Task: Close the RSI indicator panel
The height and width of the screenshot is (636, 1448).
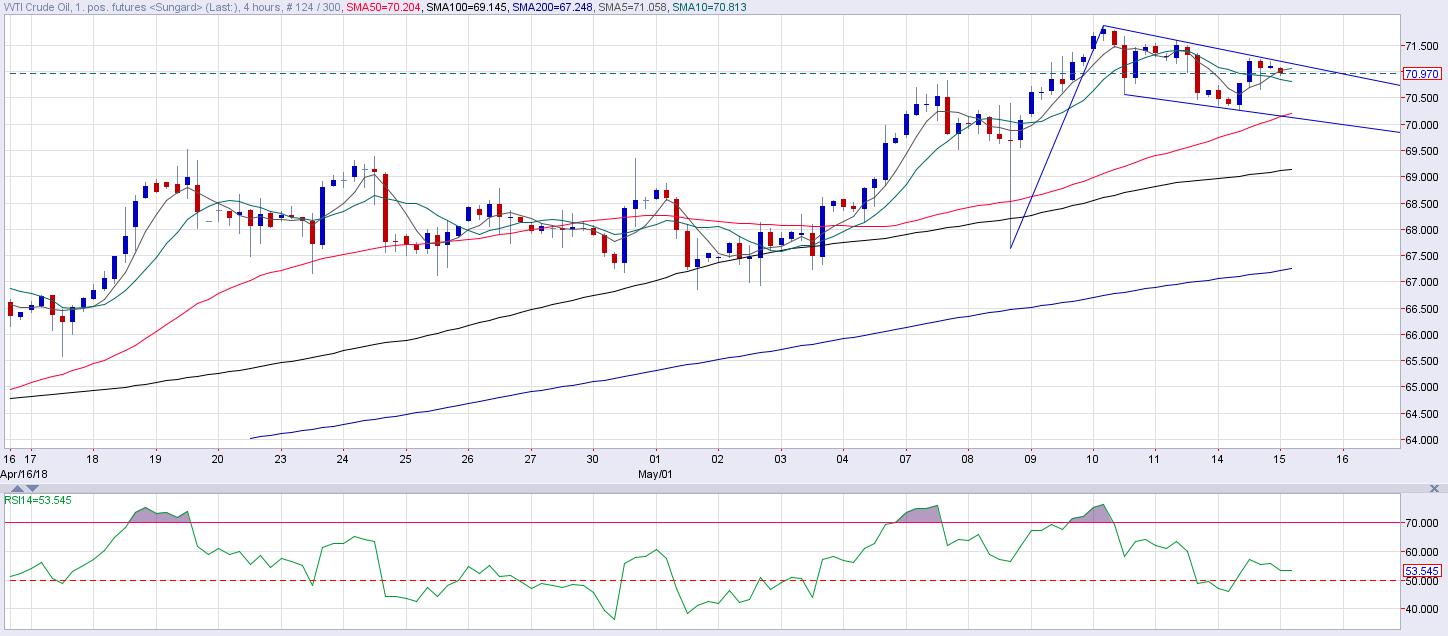Action: (x=1436, y=488)
